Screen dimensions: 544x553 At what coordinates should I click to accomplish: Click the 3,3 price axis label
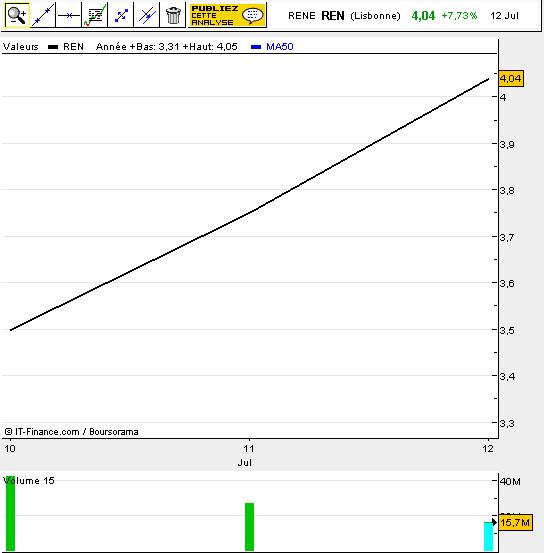point(507,423)
